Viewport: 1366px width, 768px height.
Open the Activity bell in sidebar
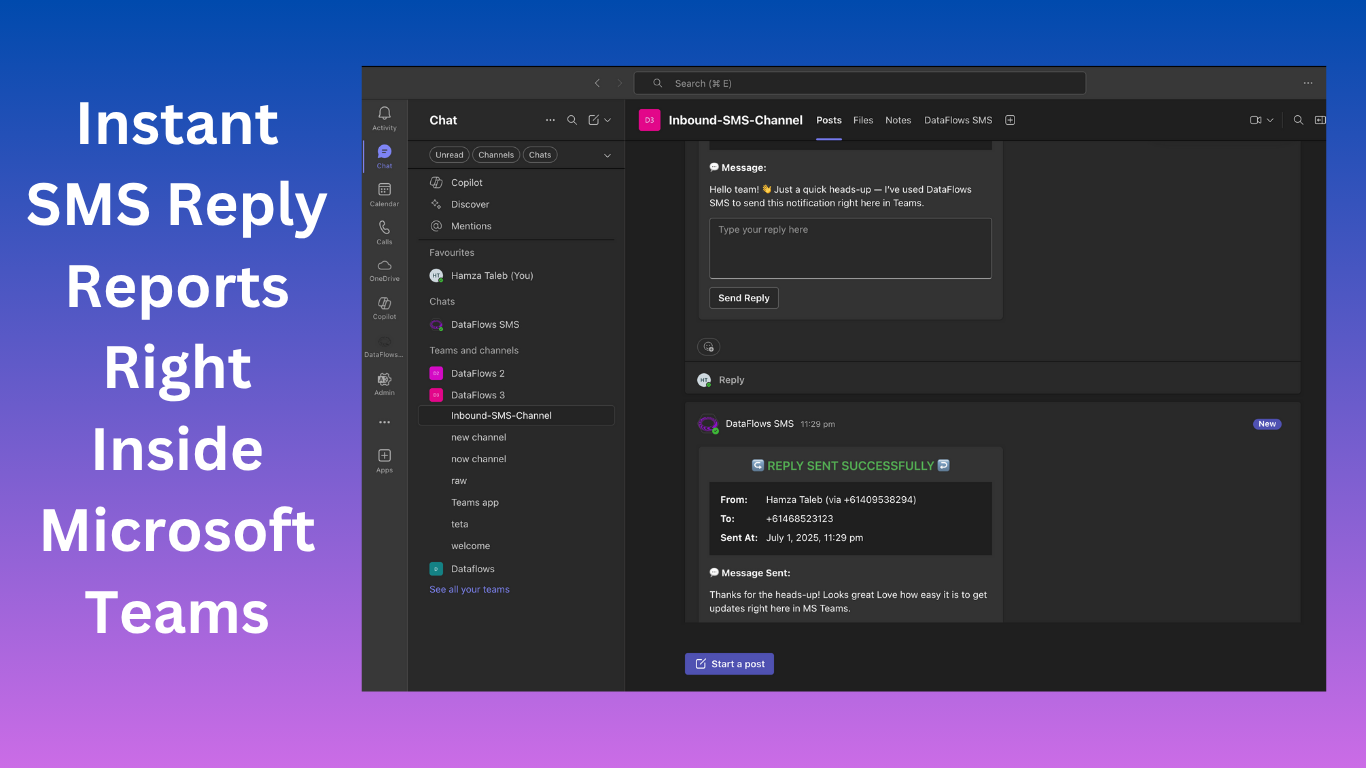(x=384, y=117)
